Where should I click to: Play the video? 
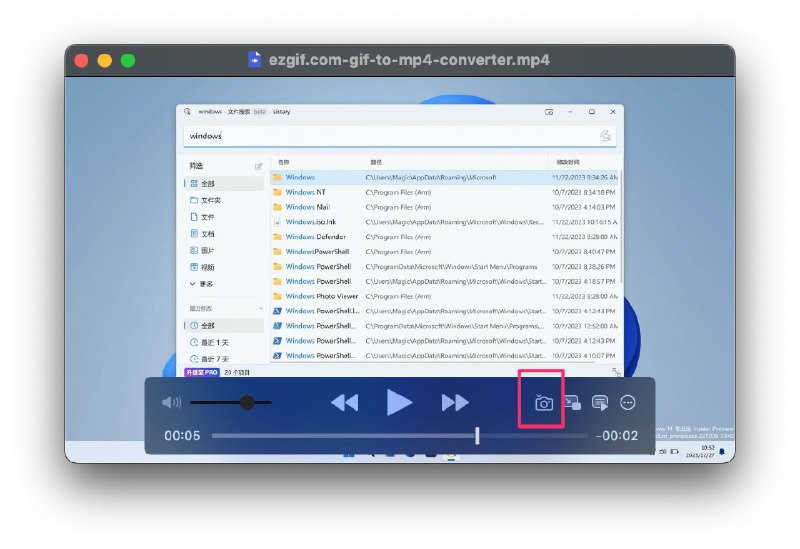(399, 402)
